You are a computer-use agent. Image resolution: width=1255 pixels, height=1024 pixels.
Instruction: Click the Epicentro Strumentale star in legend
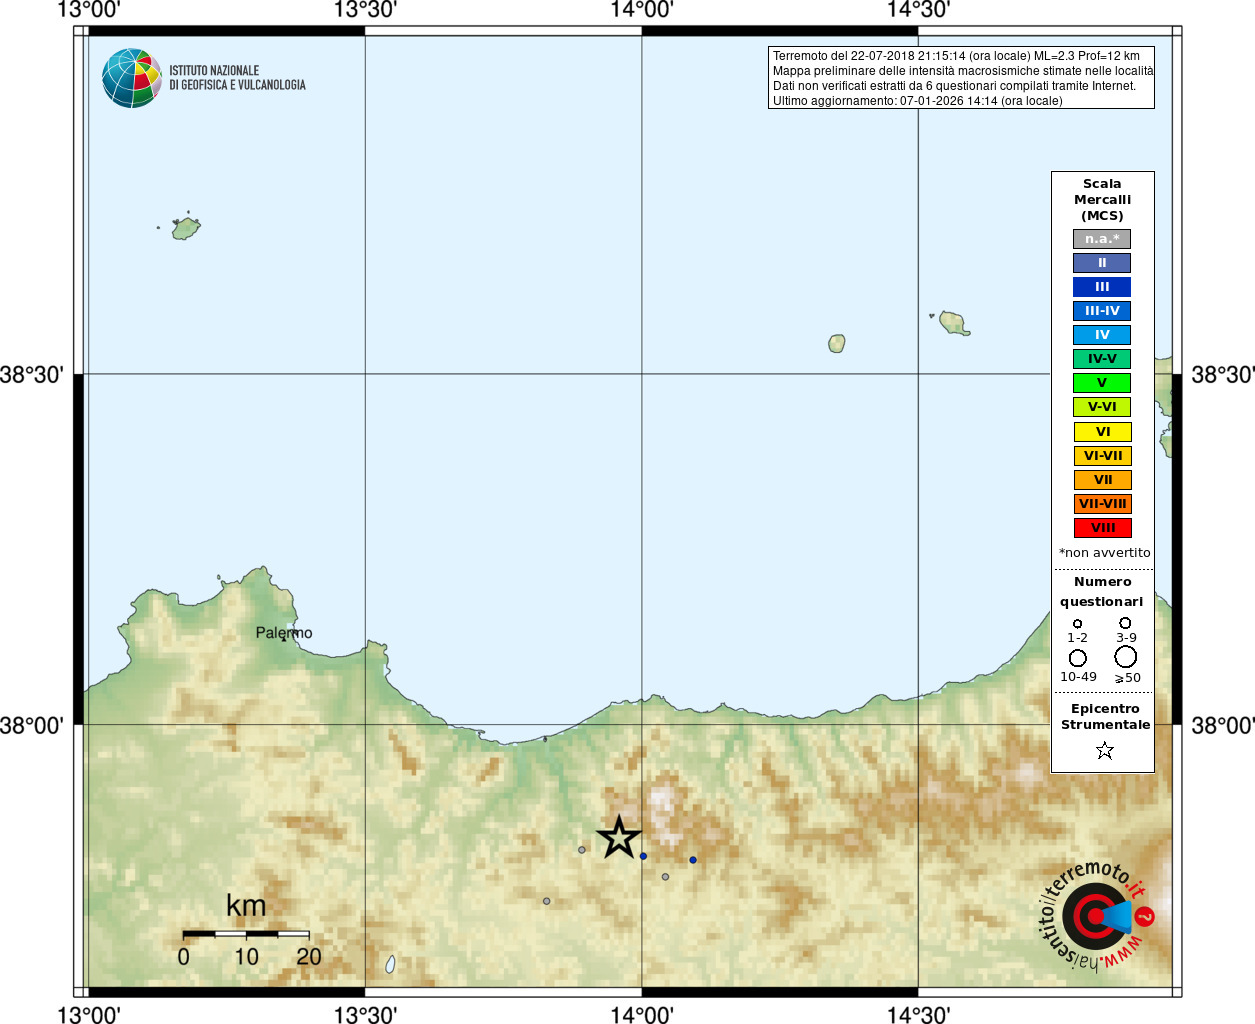coord(1104,750)
